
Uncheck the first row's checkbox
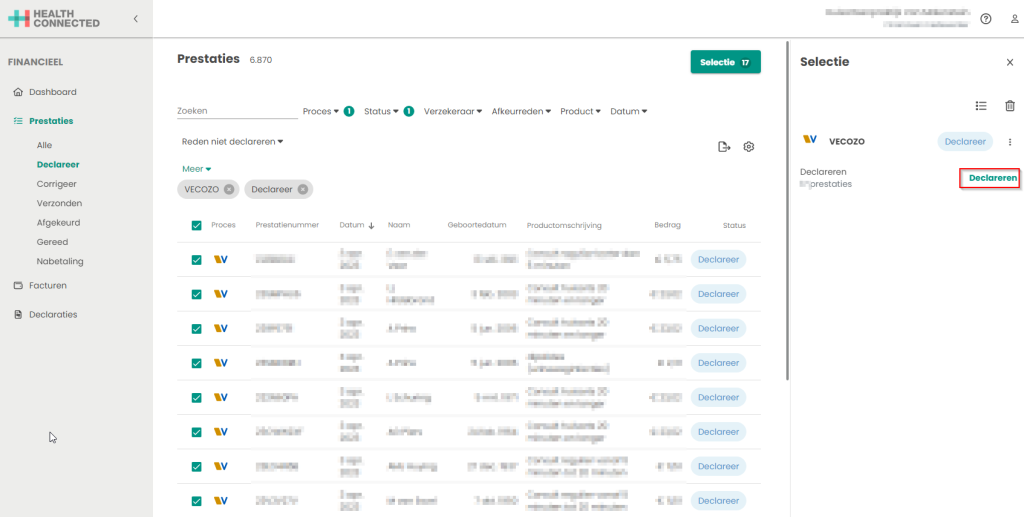pyautogui.click(x=196, y=260)
